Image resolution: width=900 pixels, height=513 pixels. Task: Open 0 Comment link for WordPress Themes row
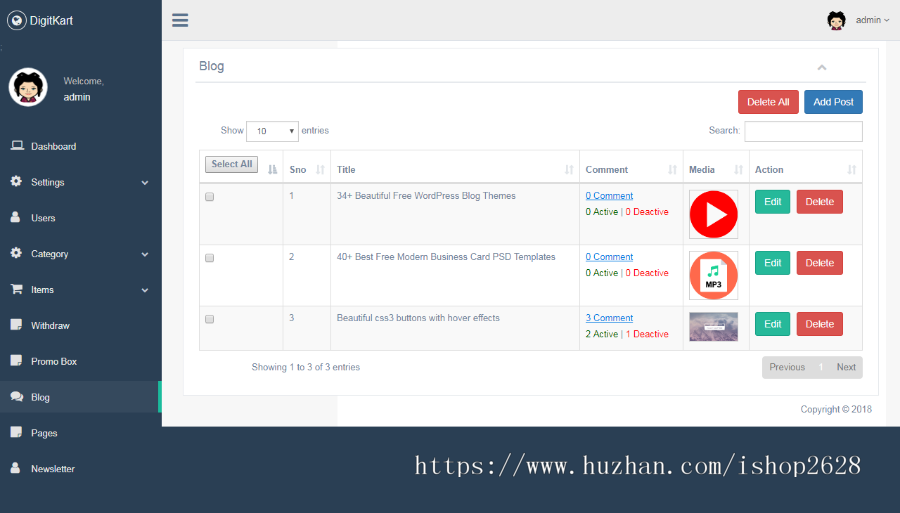pyautogui.click(x=609, y=196)
